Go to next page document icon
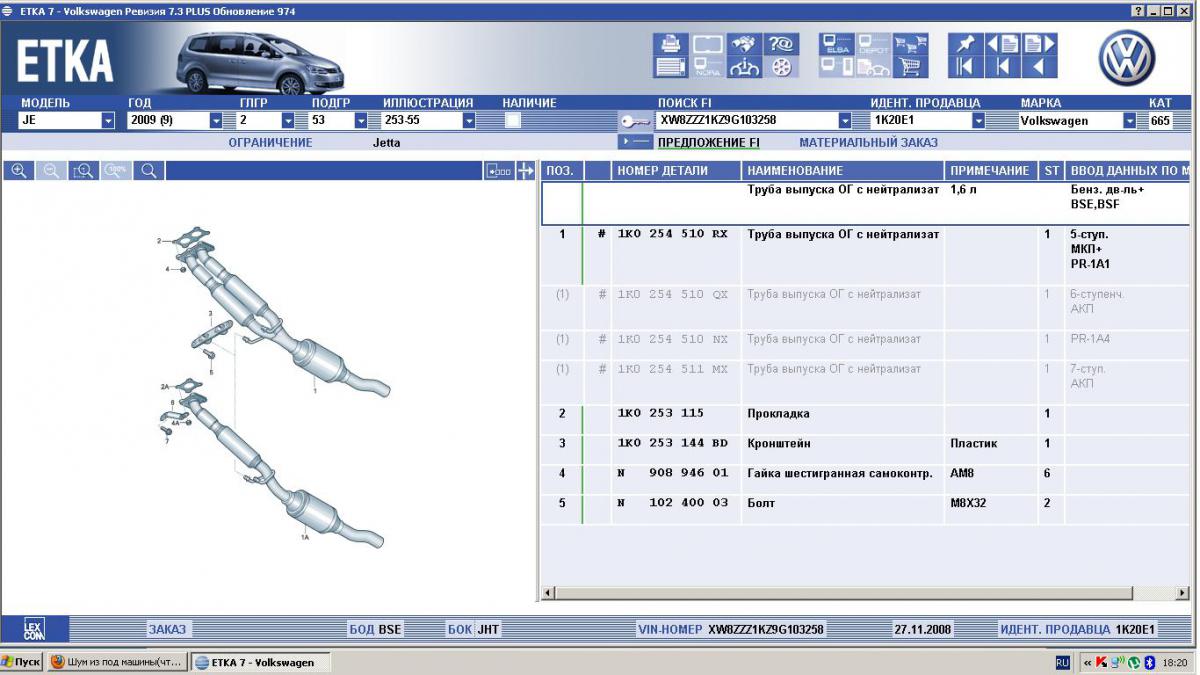1200x675 pixels. [x=1039, y=44]
